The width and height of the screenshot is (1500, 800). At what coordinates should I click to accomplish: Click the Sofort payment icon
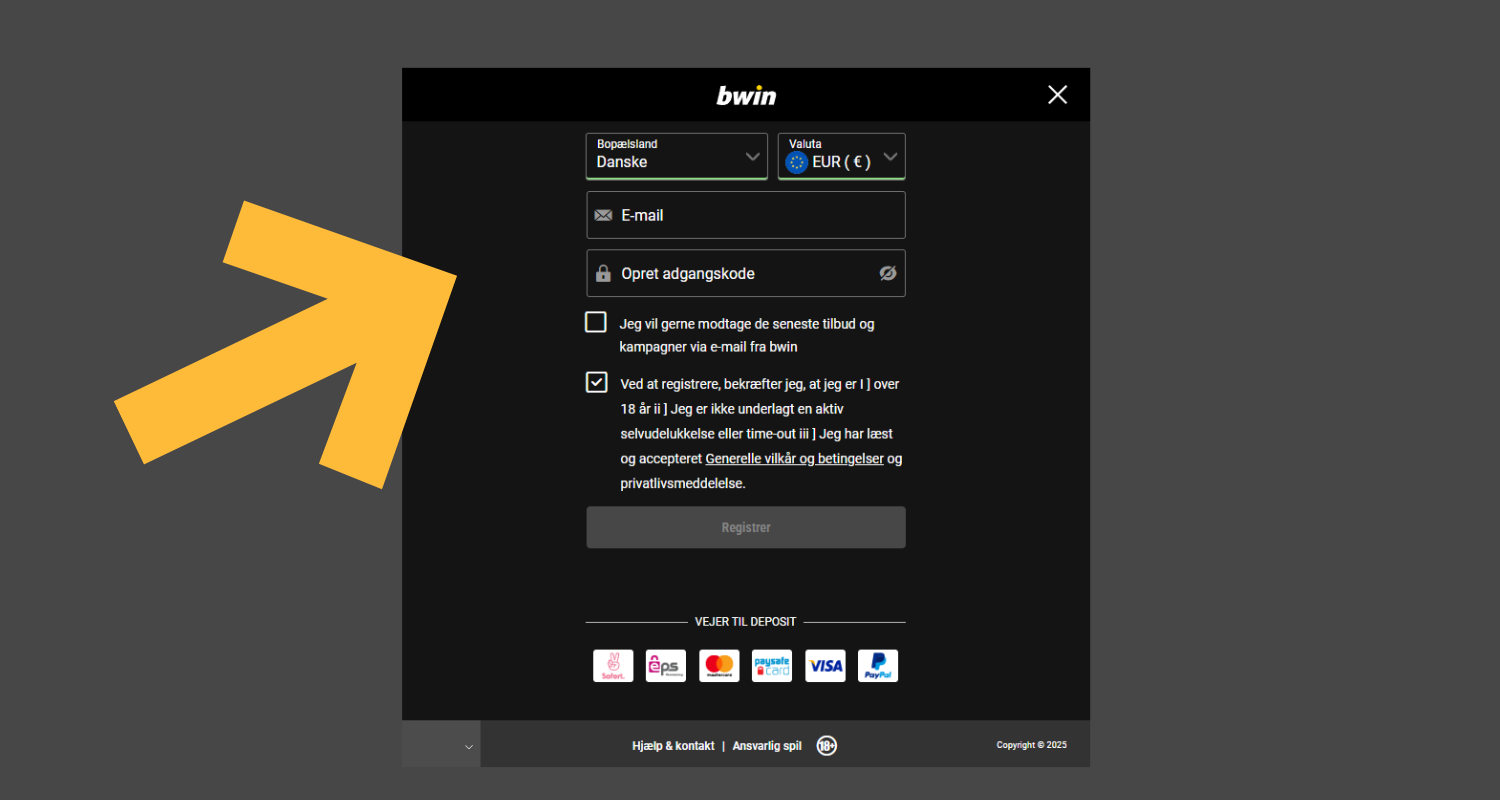click(613, 666)
